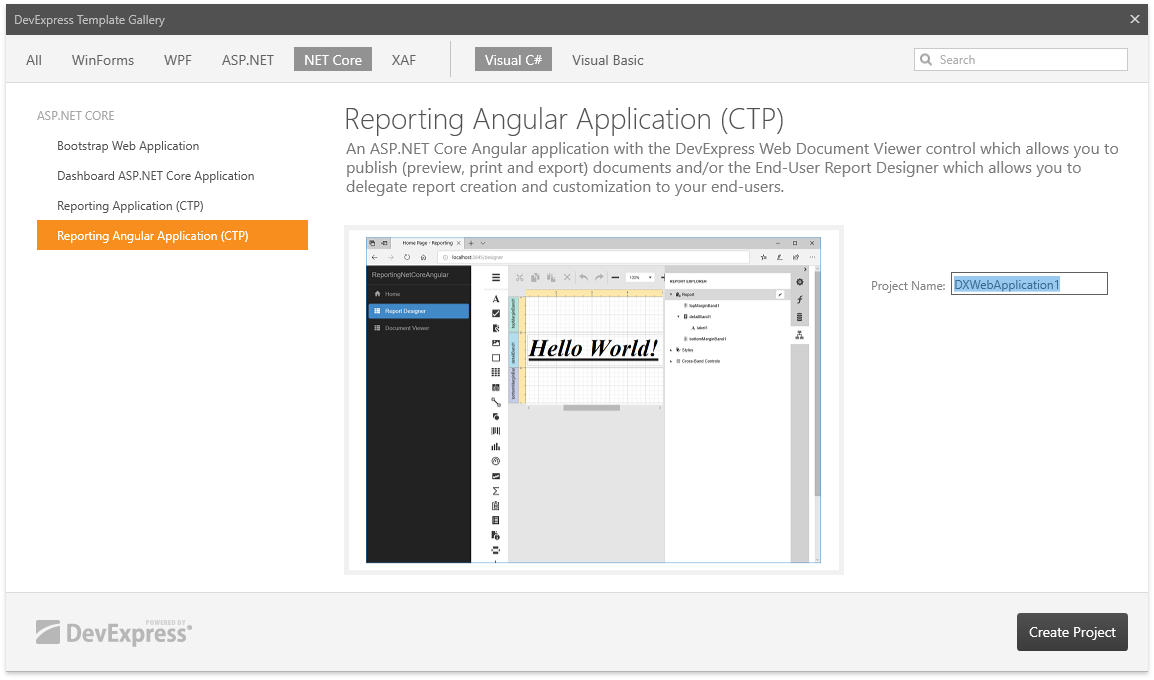The height and width of the screenshot is (680, 1154).
Task: Click the DevExpress logo in the footer
Action: pyautogui.click(x=114, y=631)
